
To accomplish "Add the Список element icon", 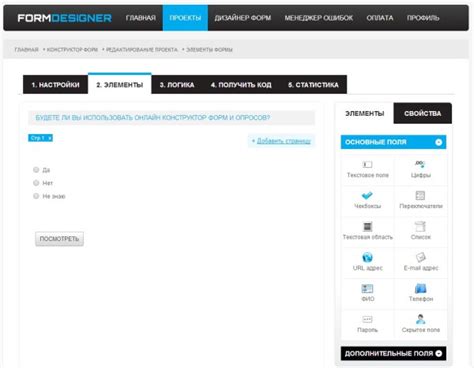I will (420, 227).
